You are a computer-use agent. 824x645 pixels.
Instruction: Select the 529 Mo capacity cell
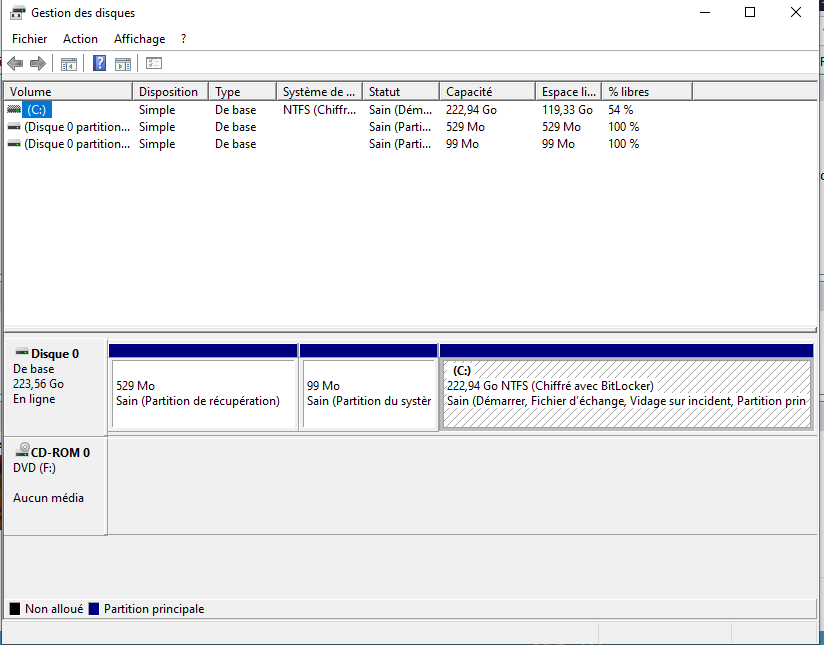pos(466,127)
